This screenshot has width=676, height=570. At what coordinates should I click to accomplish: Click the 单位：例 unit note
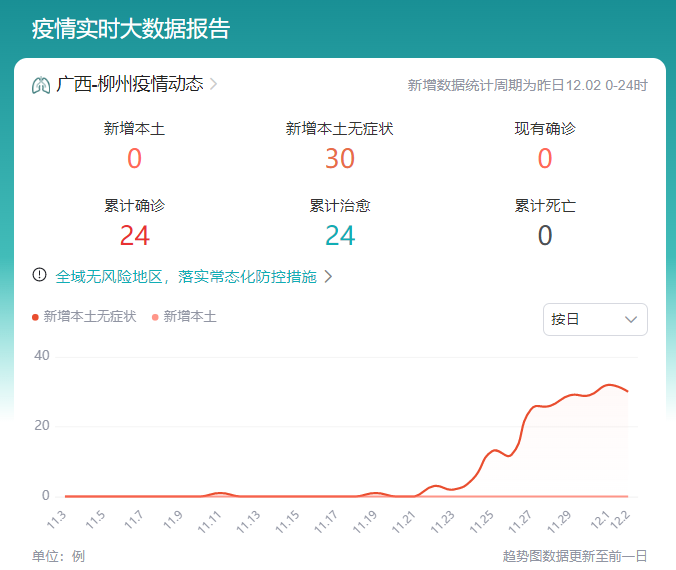59,556
